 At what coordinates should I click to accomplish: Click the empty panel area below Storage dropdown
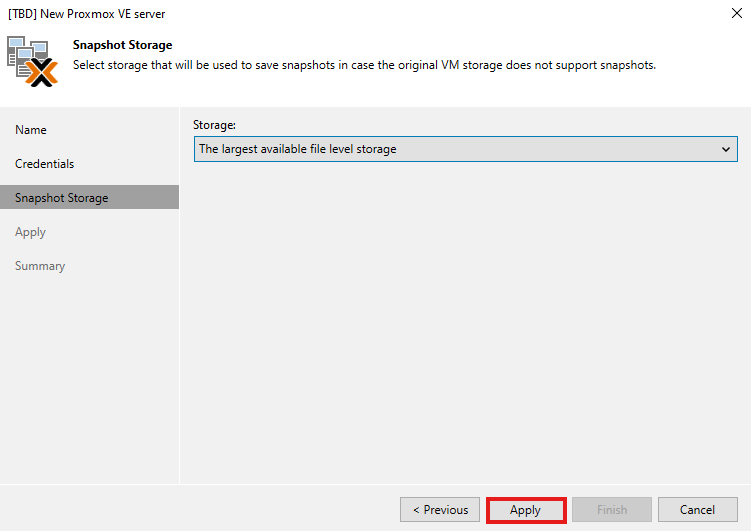tap(465, 320)
